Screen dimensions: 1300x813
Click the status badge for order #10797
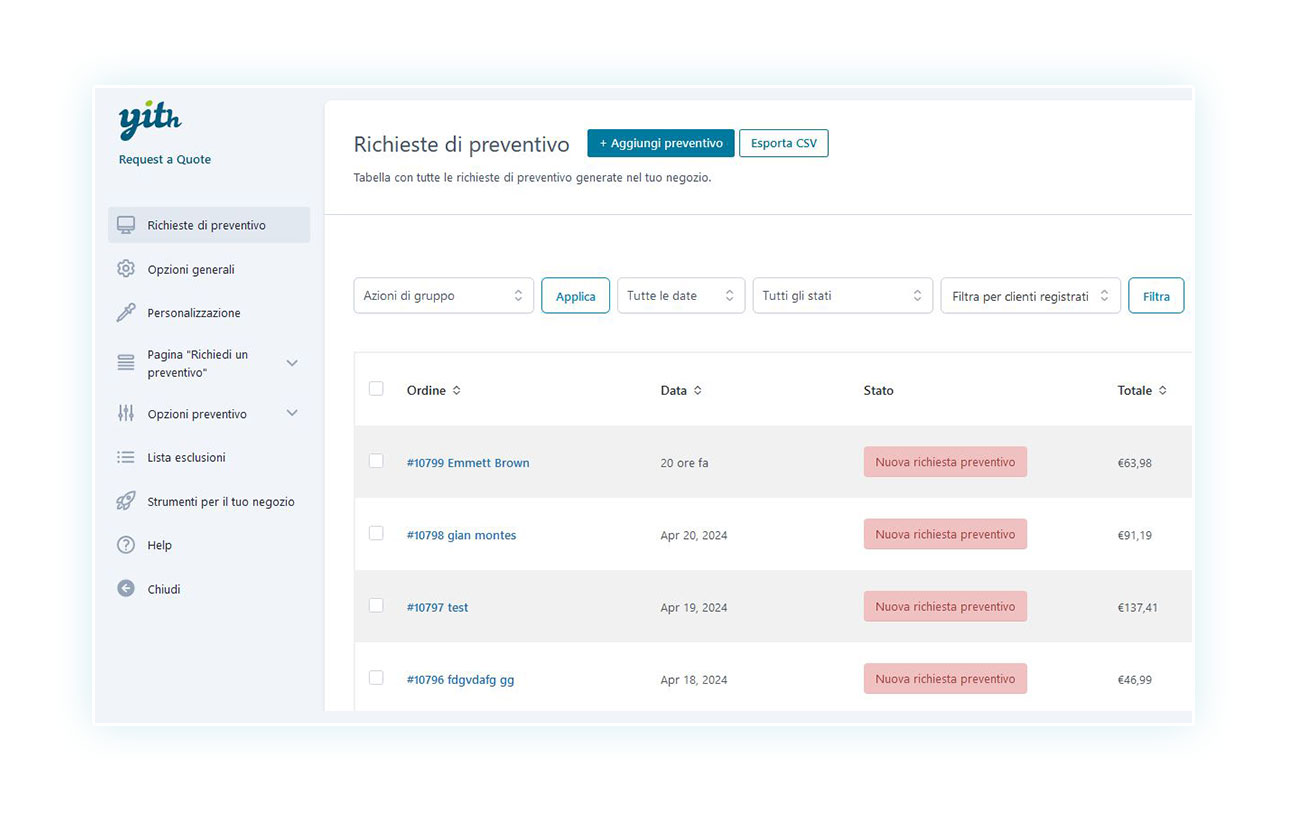[945, 606]
